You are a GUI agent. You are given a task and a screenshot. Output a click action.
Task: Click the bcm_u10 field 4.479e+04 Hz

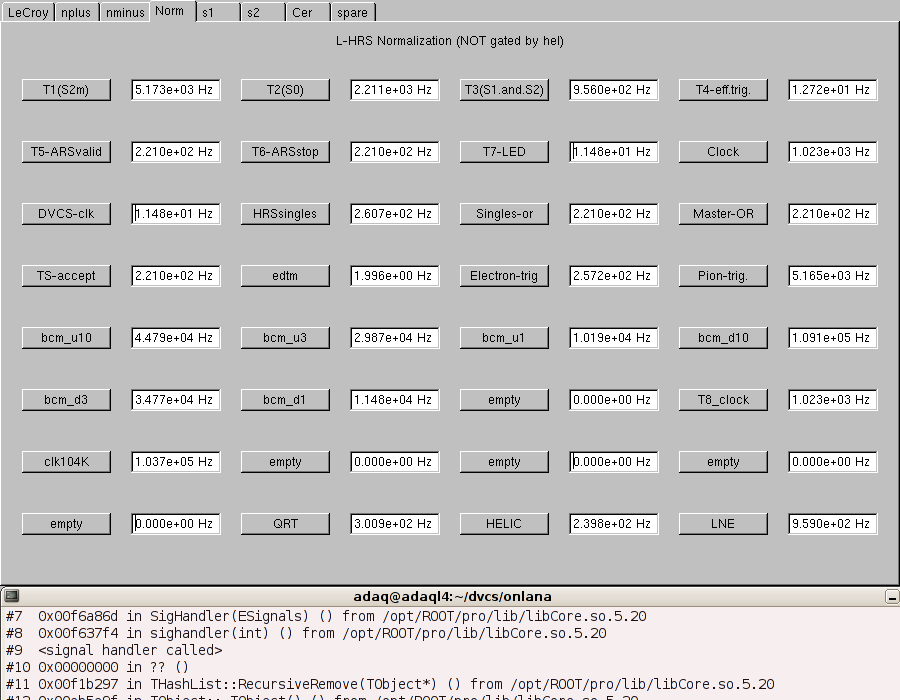tap(176, 338)
